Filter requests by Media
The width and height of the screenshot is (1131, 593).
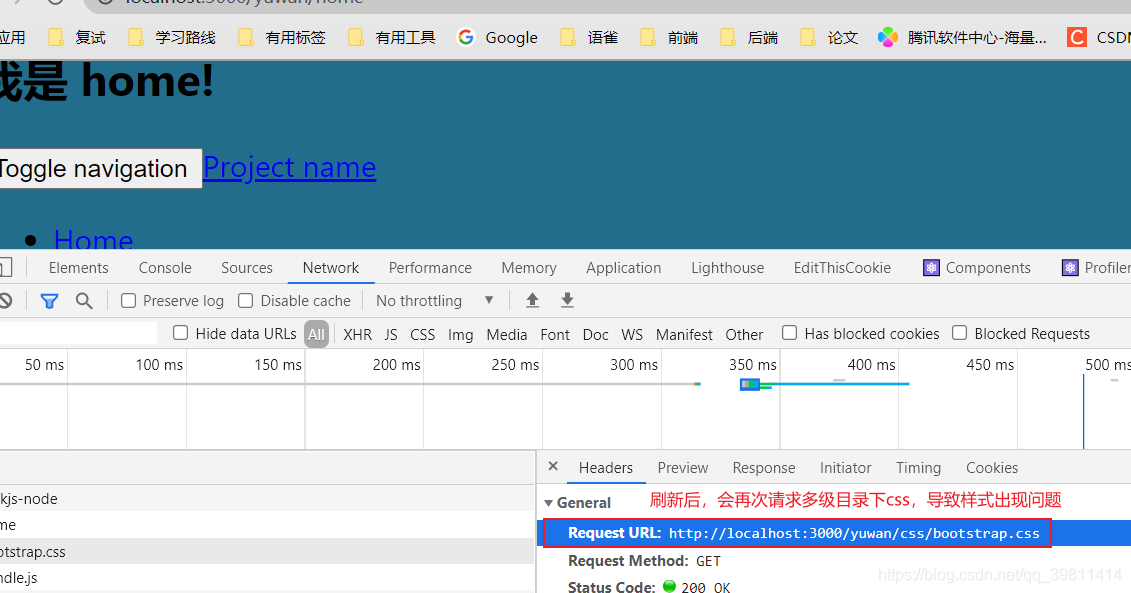[x=506, y=334]
